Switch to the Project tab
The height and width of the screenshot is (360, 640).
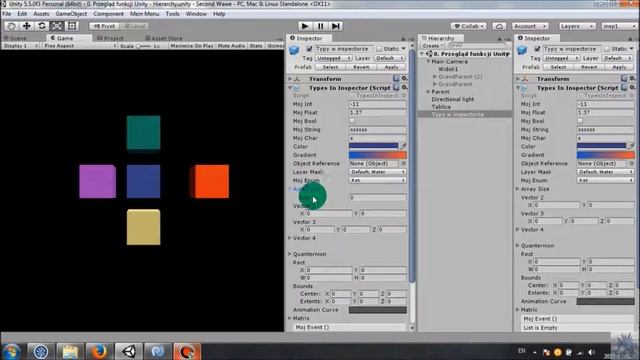[110, 38]
